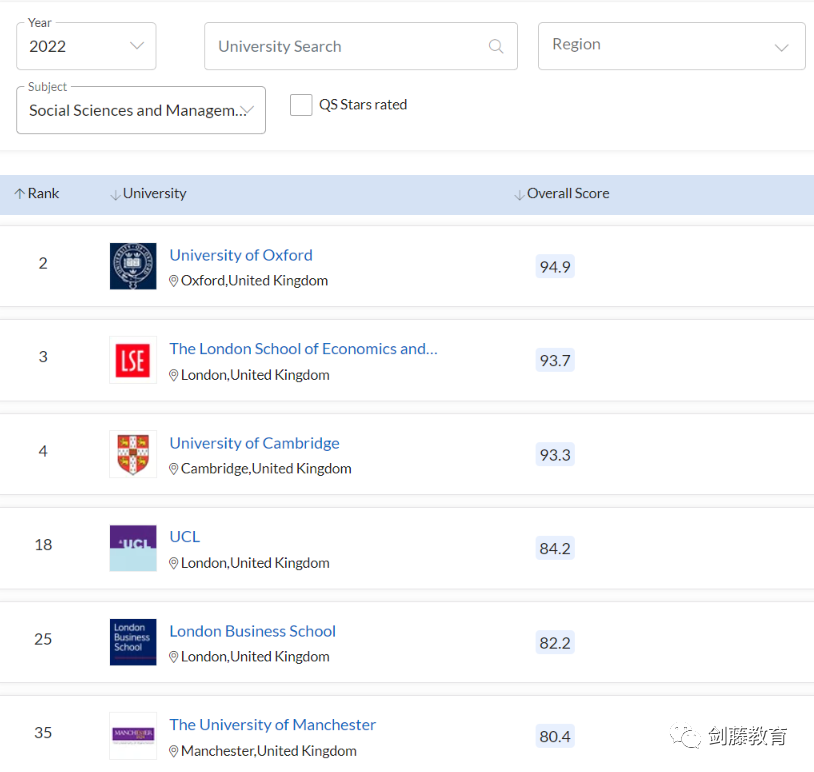This screenshot has height=772, width=814.
Task: Open London Business School link
Action: click(252, 631)
